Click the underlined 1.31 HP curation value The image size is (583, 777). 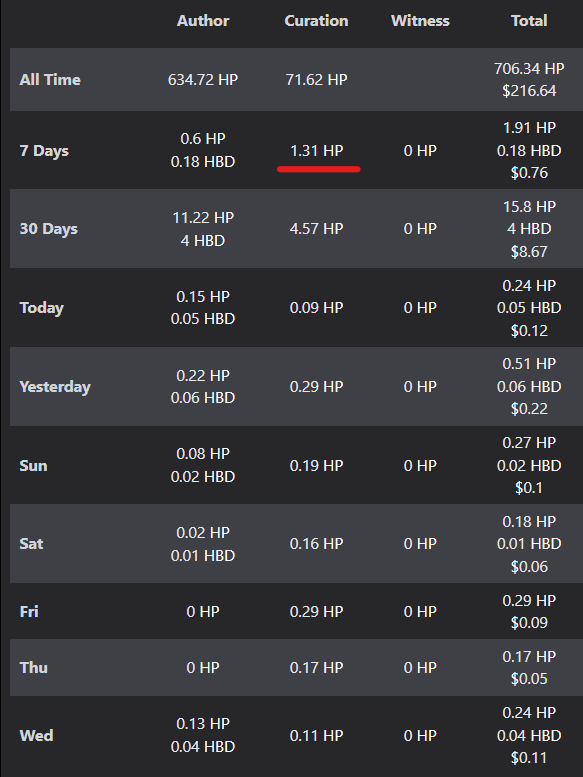pos(317,151)
